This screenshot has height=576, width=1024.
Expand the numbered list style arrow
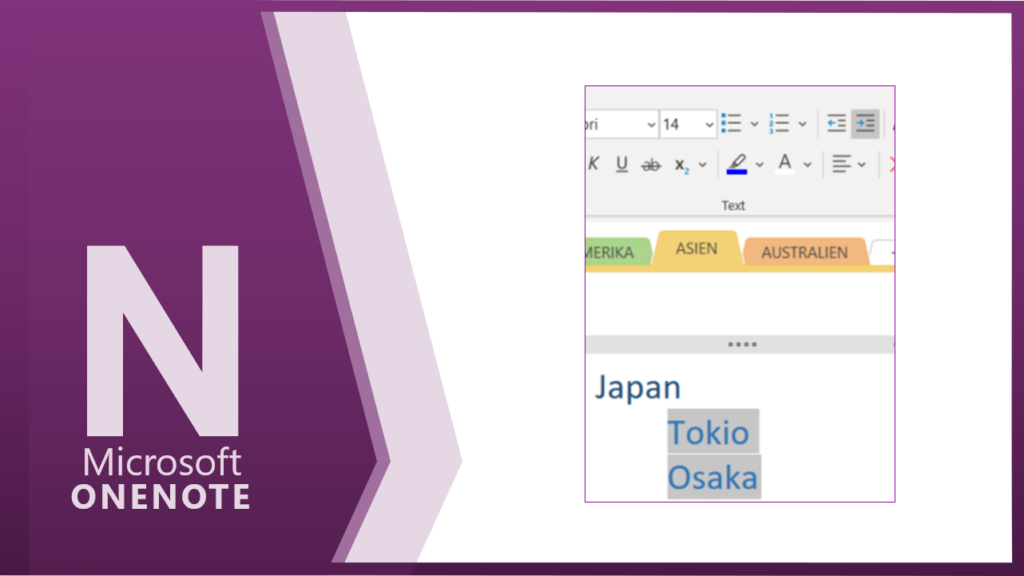coord(802,124)
